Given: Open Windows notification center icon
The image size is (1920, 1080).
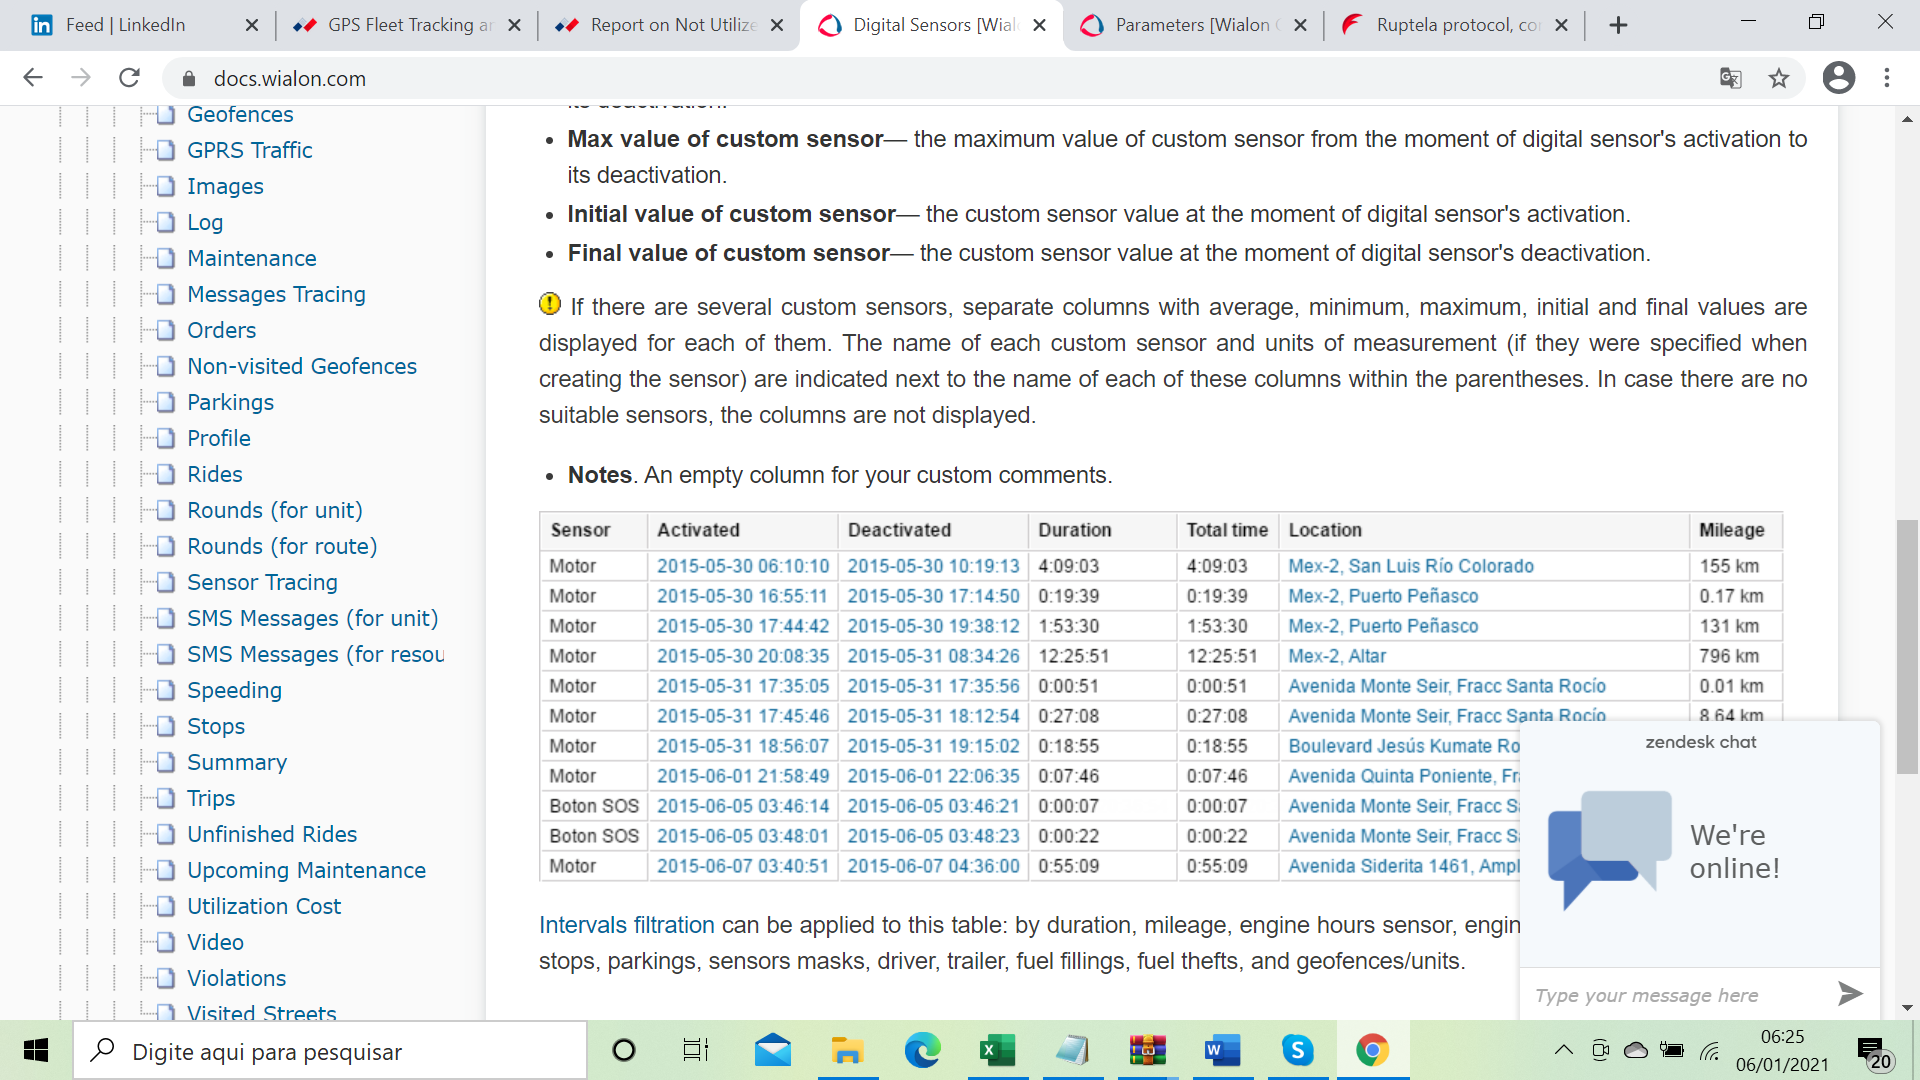Looking at the screenshot, I should 1873,1052.
